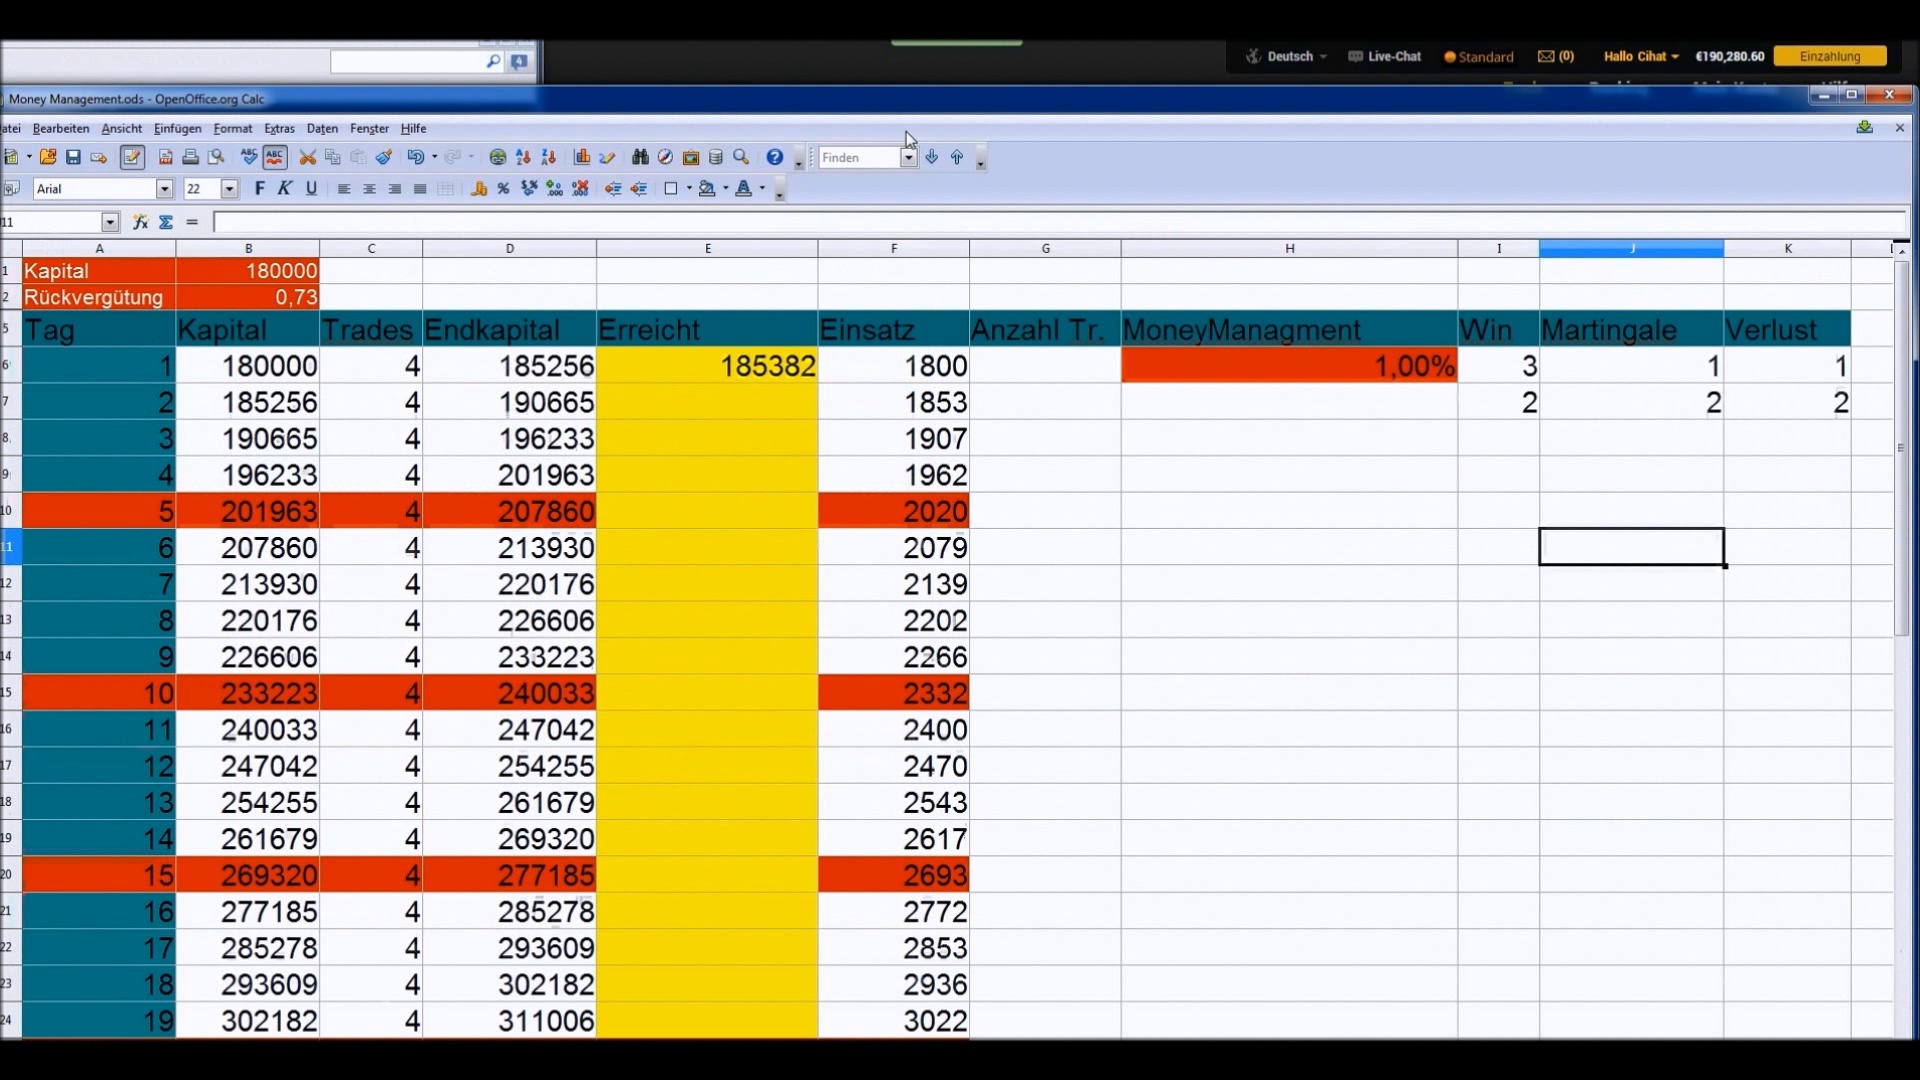Click the Sum sigma icon
1920x1080 pixels.
[166, 222]
